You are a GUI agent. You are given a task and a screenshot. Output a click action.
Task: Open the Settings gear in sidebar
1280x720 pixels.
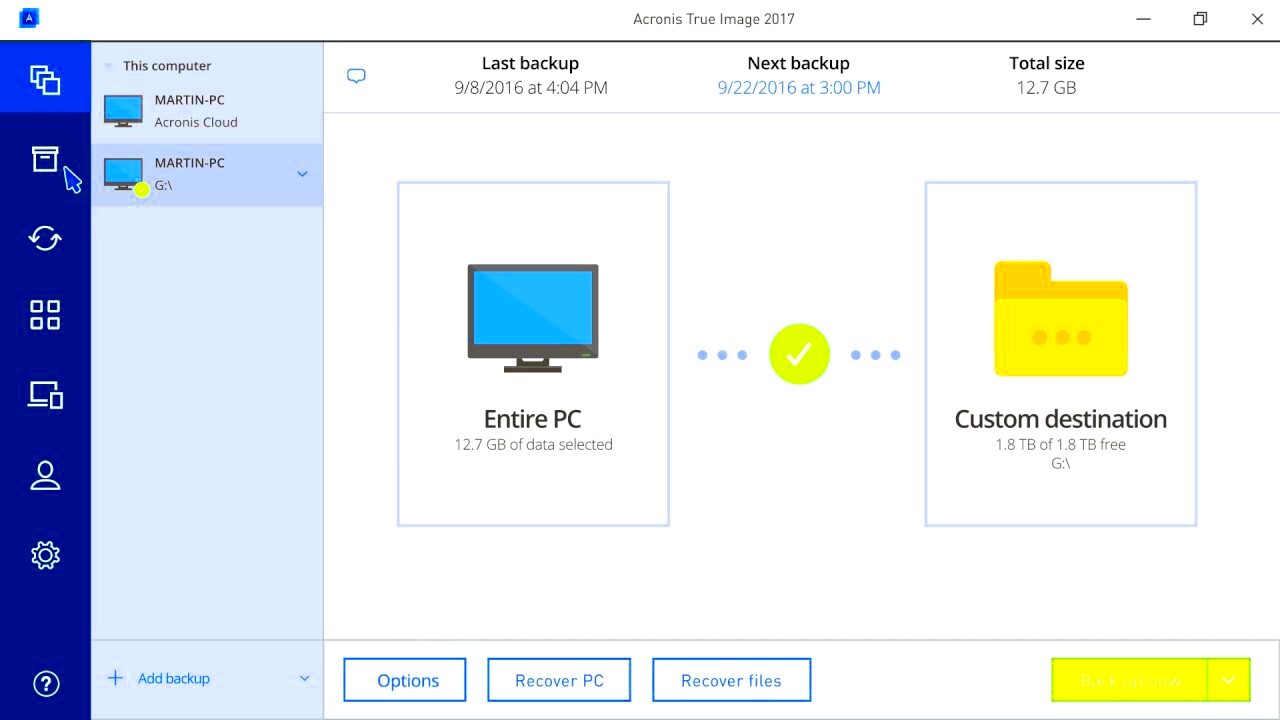coord(45,555)
